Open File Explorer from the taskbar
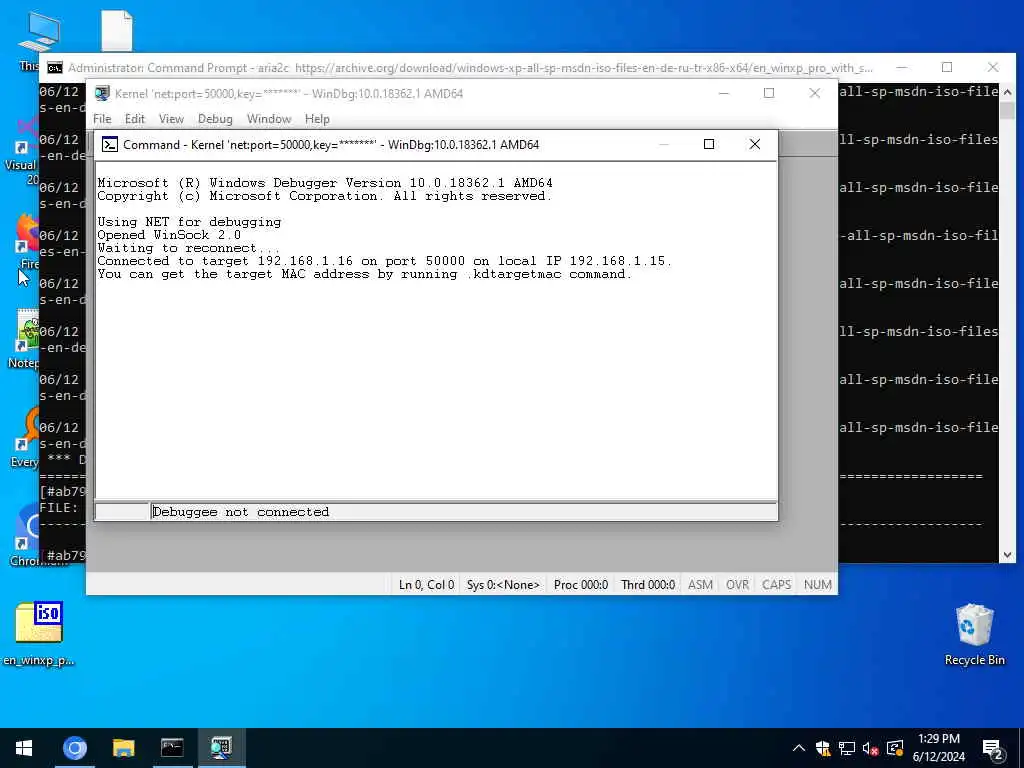The width and height of the screenshot is (1024, 768). pos(123,748)
